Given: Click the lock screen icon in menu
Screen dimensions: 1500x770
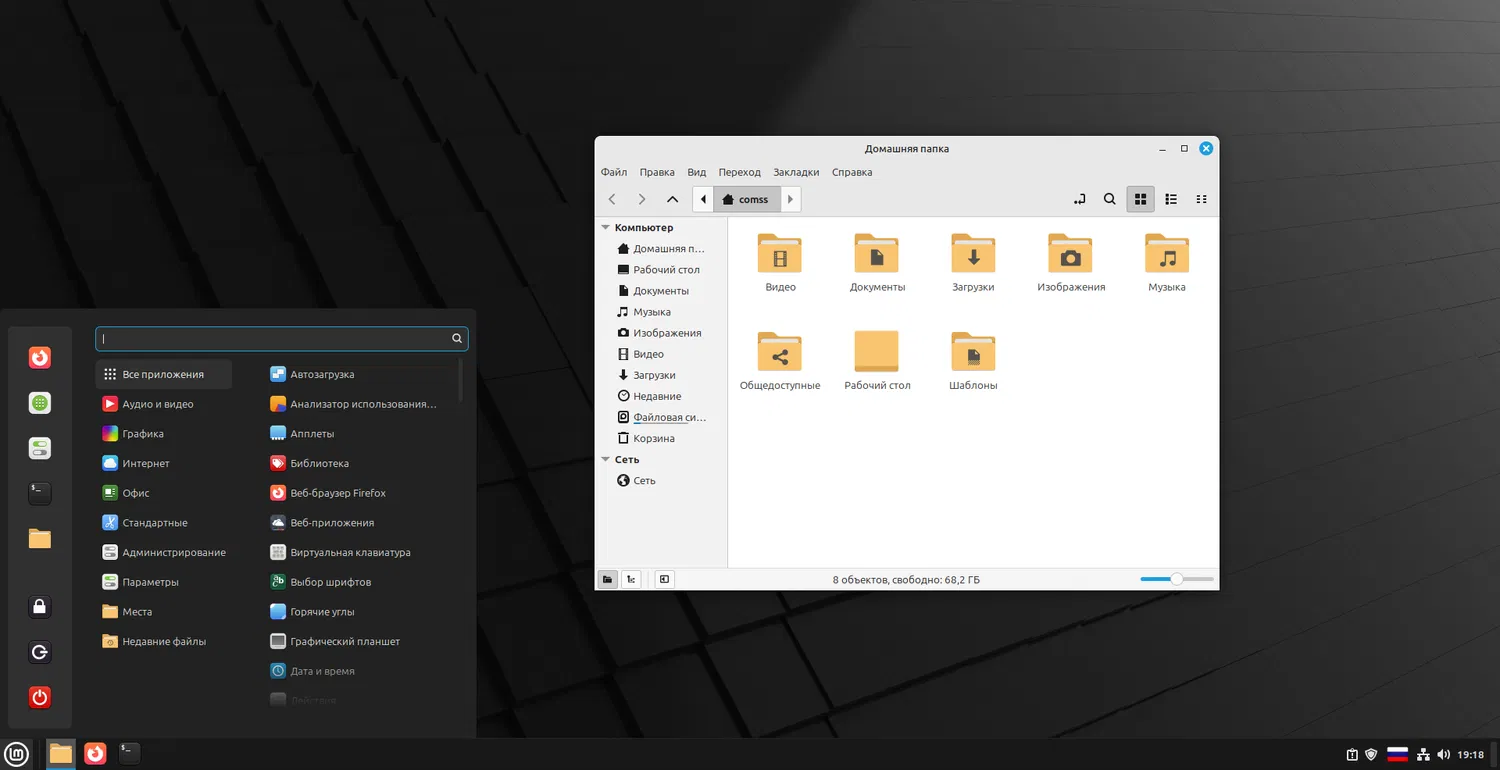Looking at the screenshot, I should pyautogui.click(x=40, y=607).
